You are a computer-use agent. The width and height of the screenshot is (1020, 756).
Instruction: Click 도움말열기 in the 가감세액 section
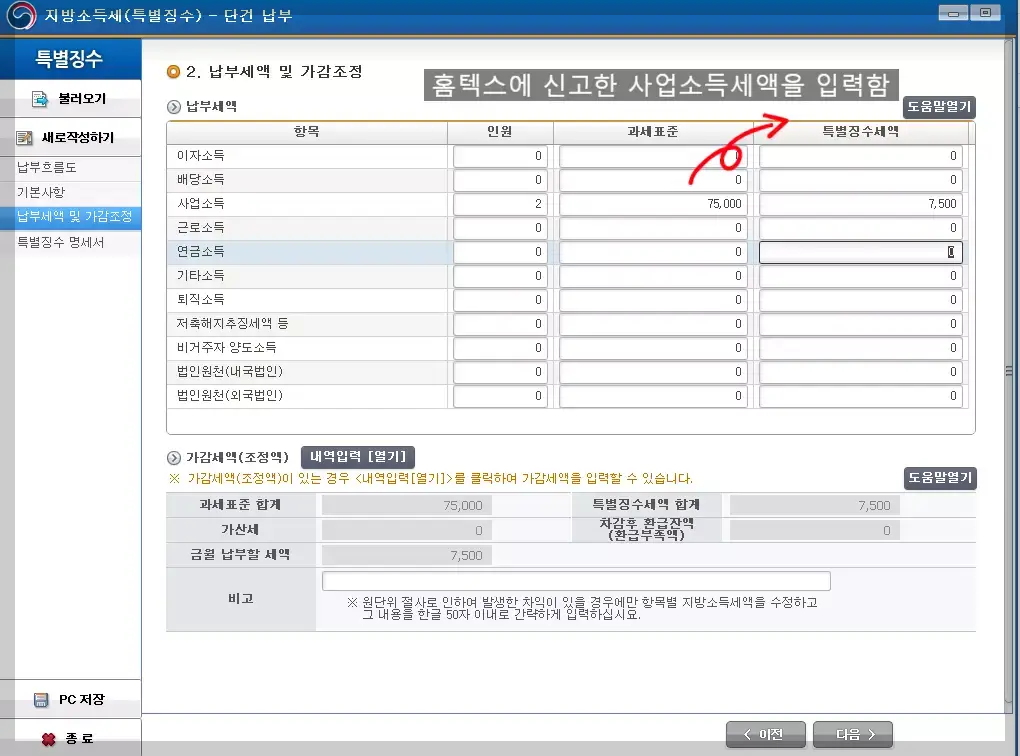click(x=941, y=478)
